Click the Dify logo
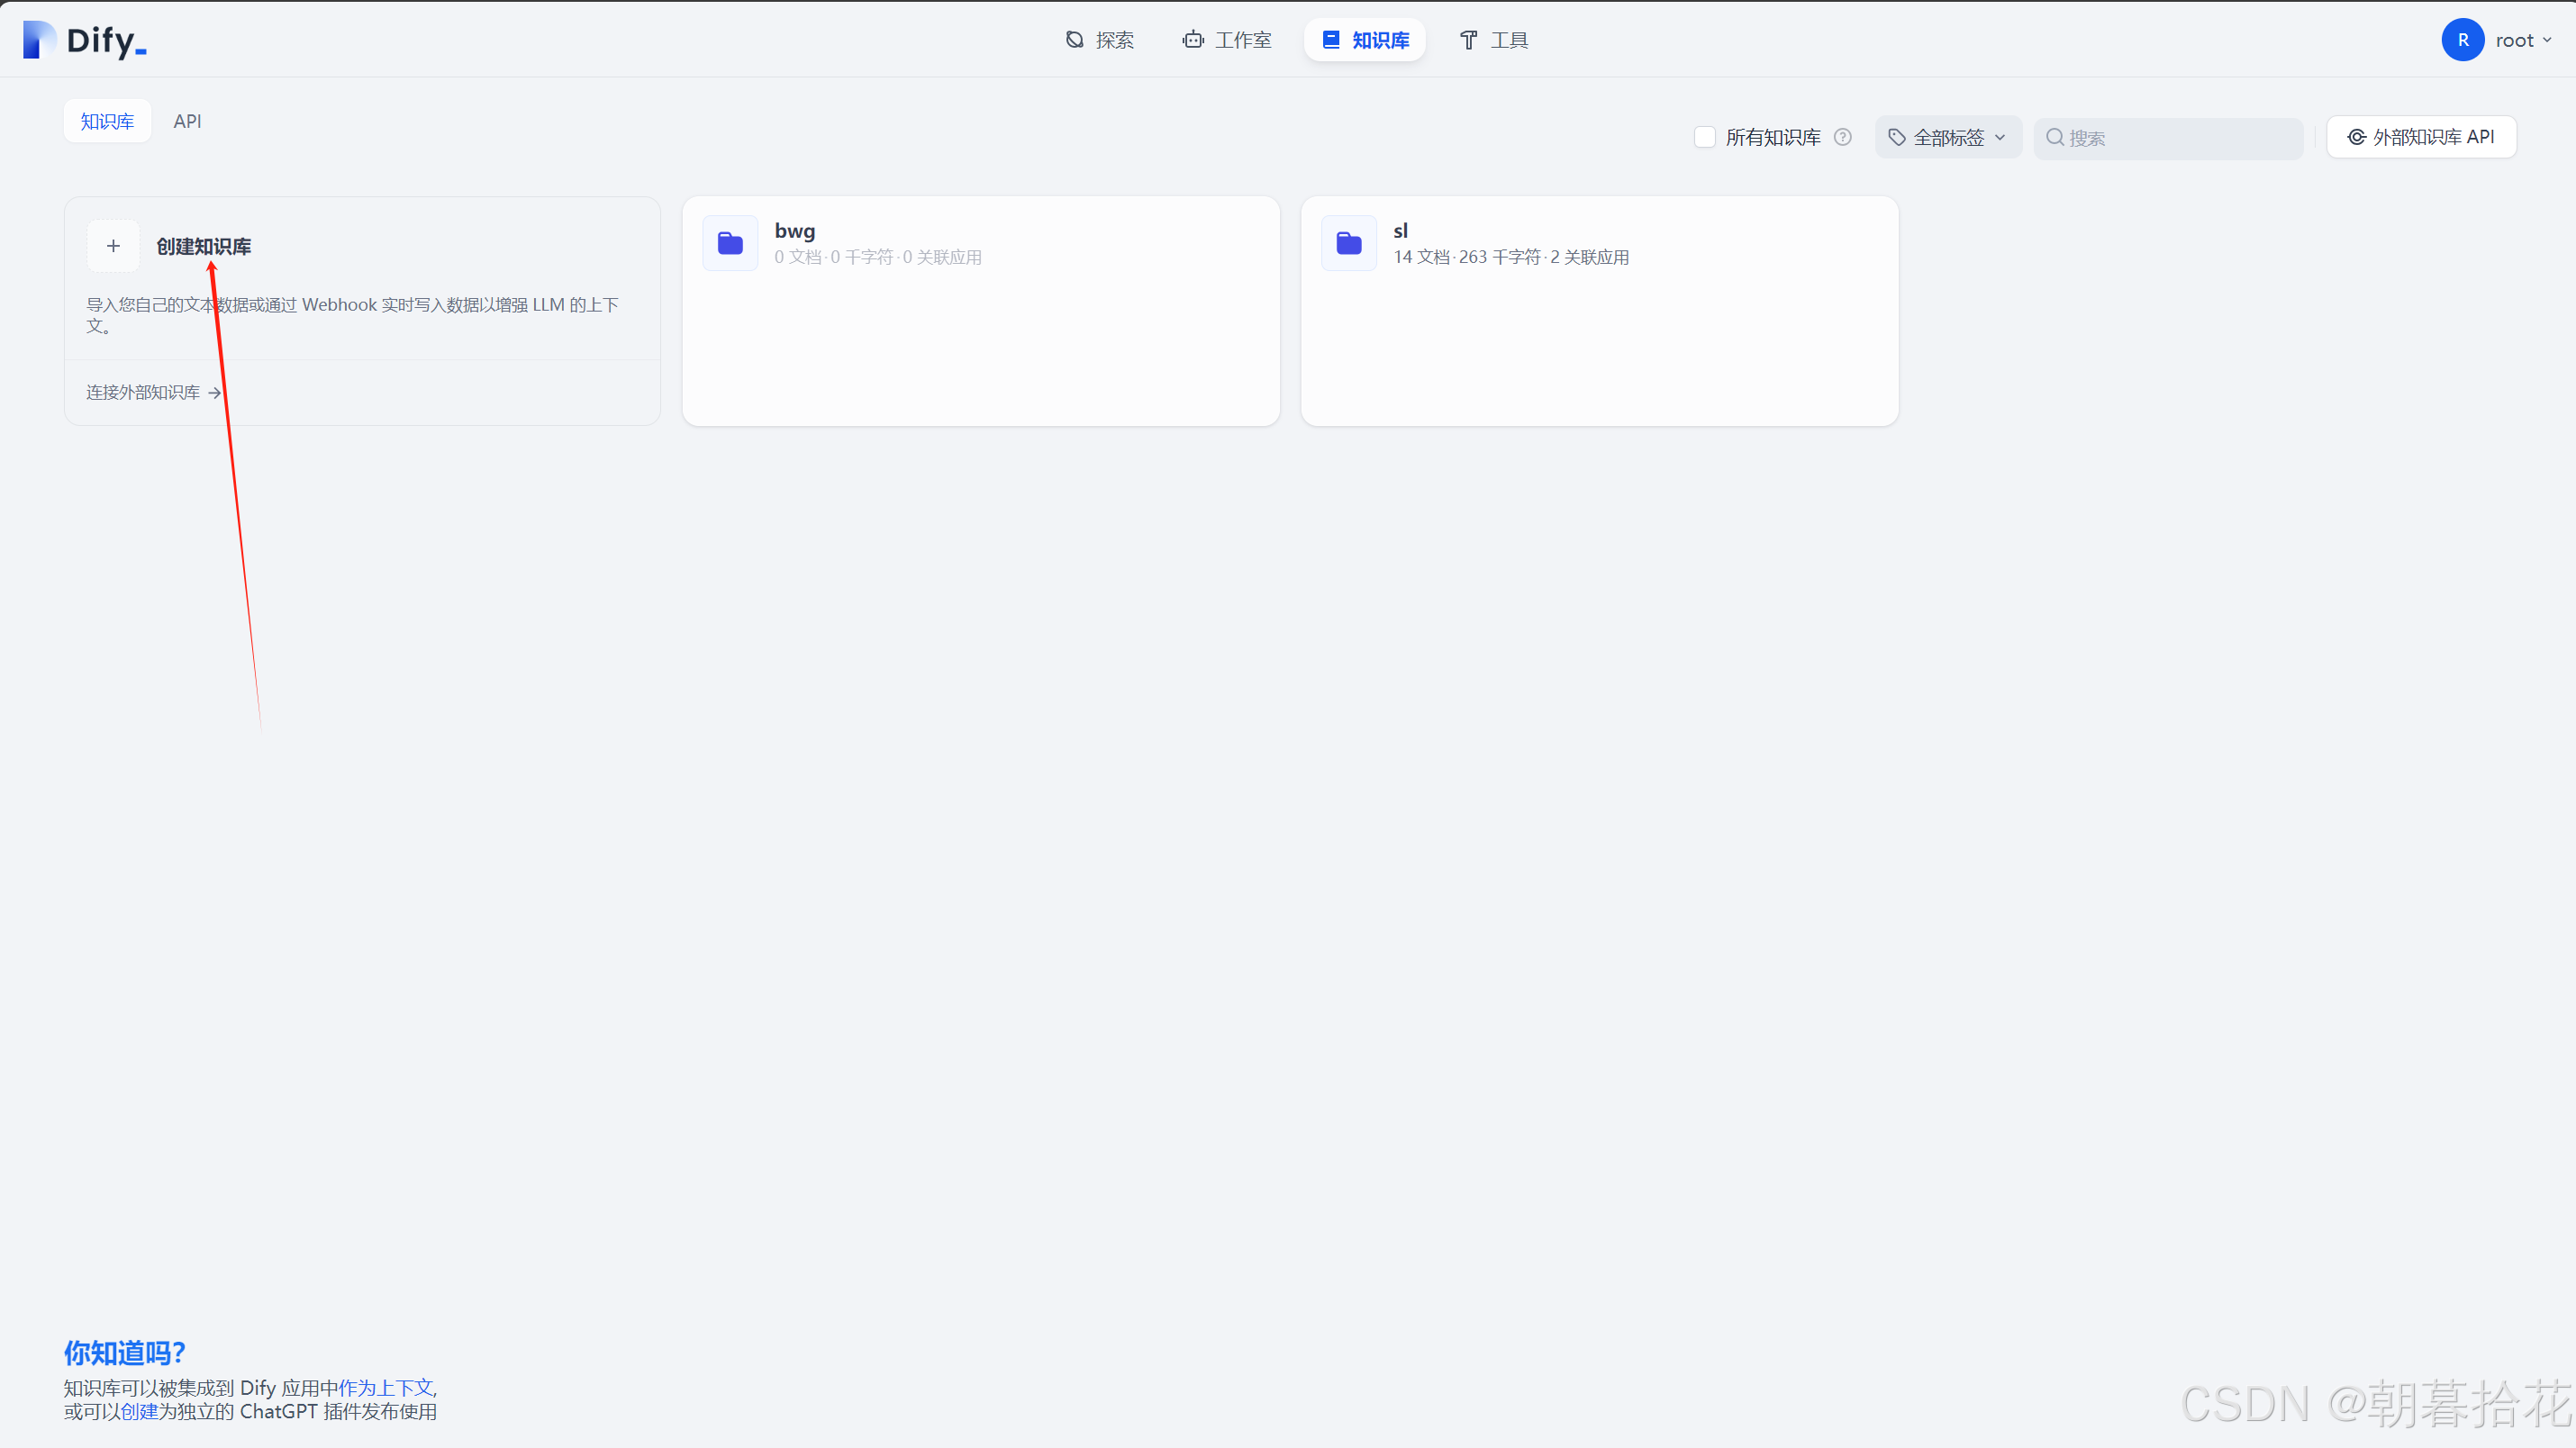Viewport: 2576px width, 1448px height. (x=85, y=40)
